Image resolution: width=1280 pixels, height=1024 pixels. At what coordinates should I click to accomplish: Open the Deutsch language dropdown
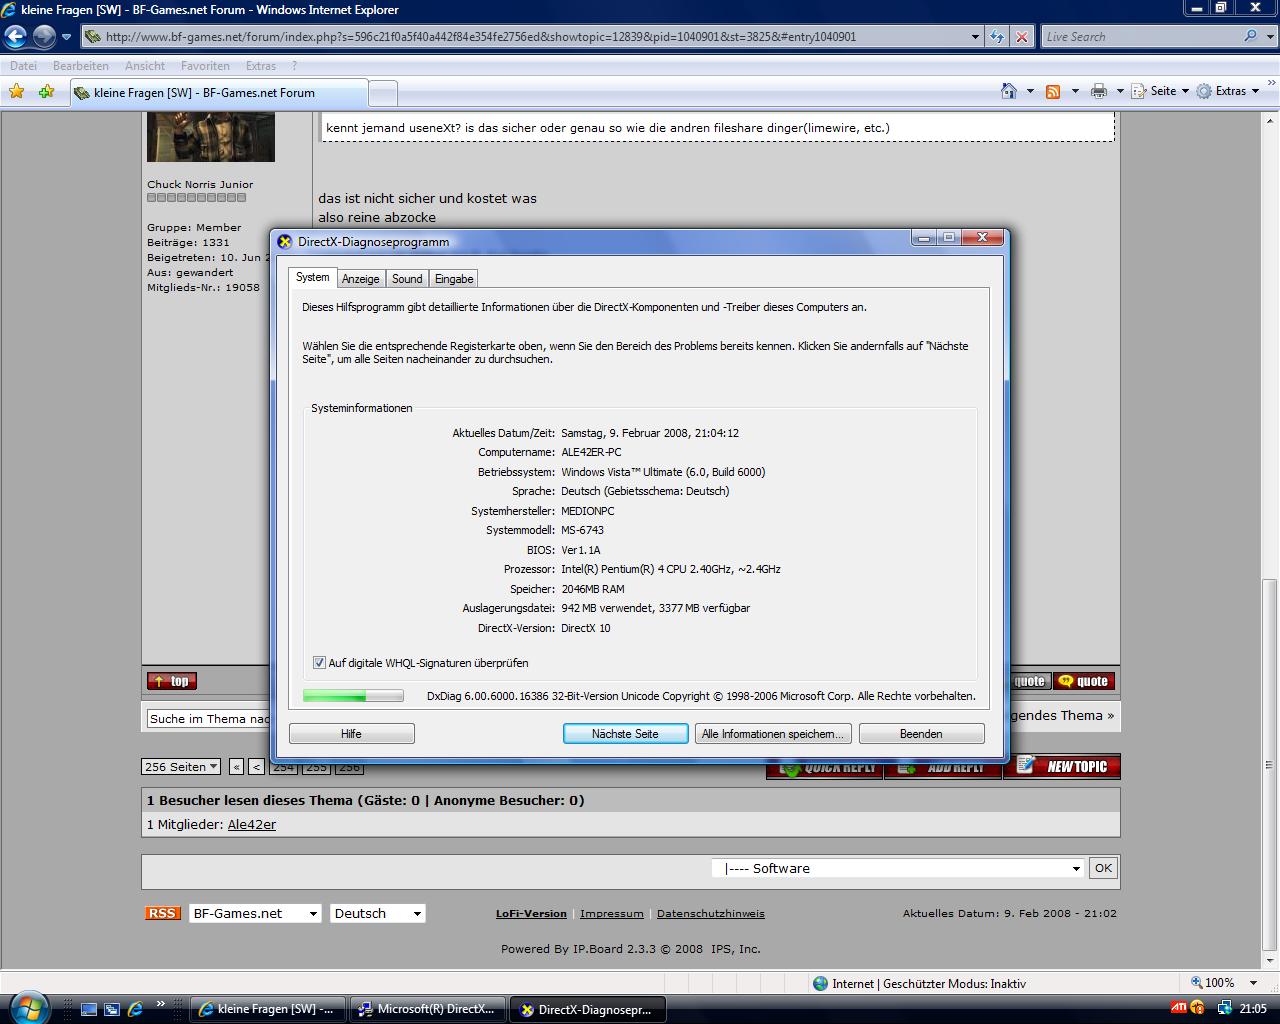pyautogui.click(x=378, y=913)
